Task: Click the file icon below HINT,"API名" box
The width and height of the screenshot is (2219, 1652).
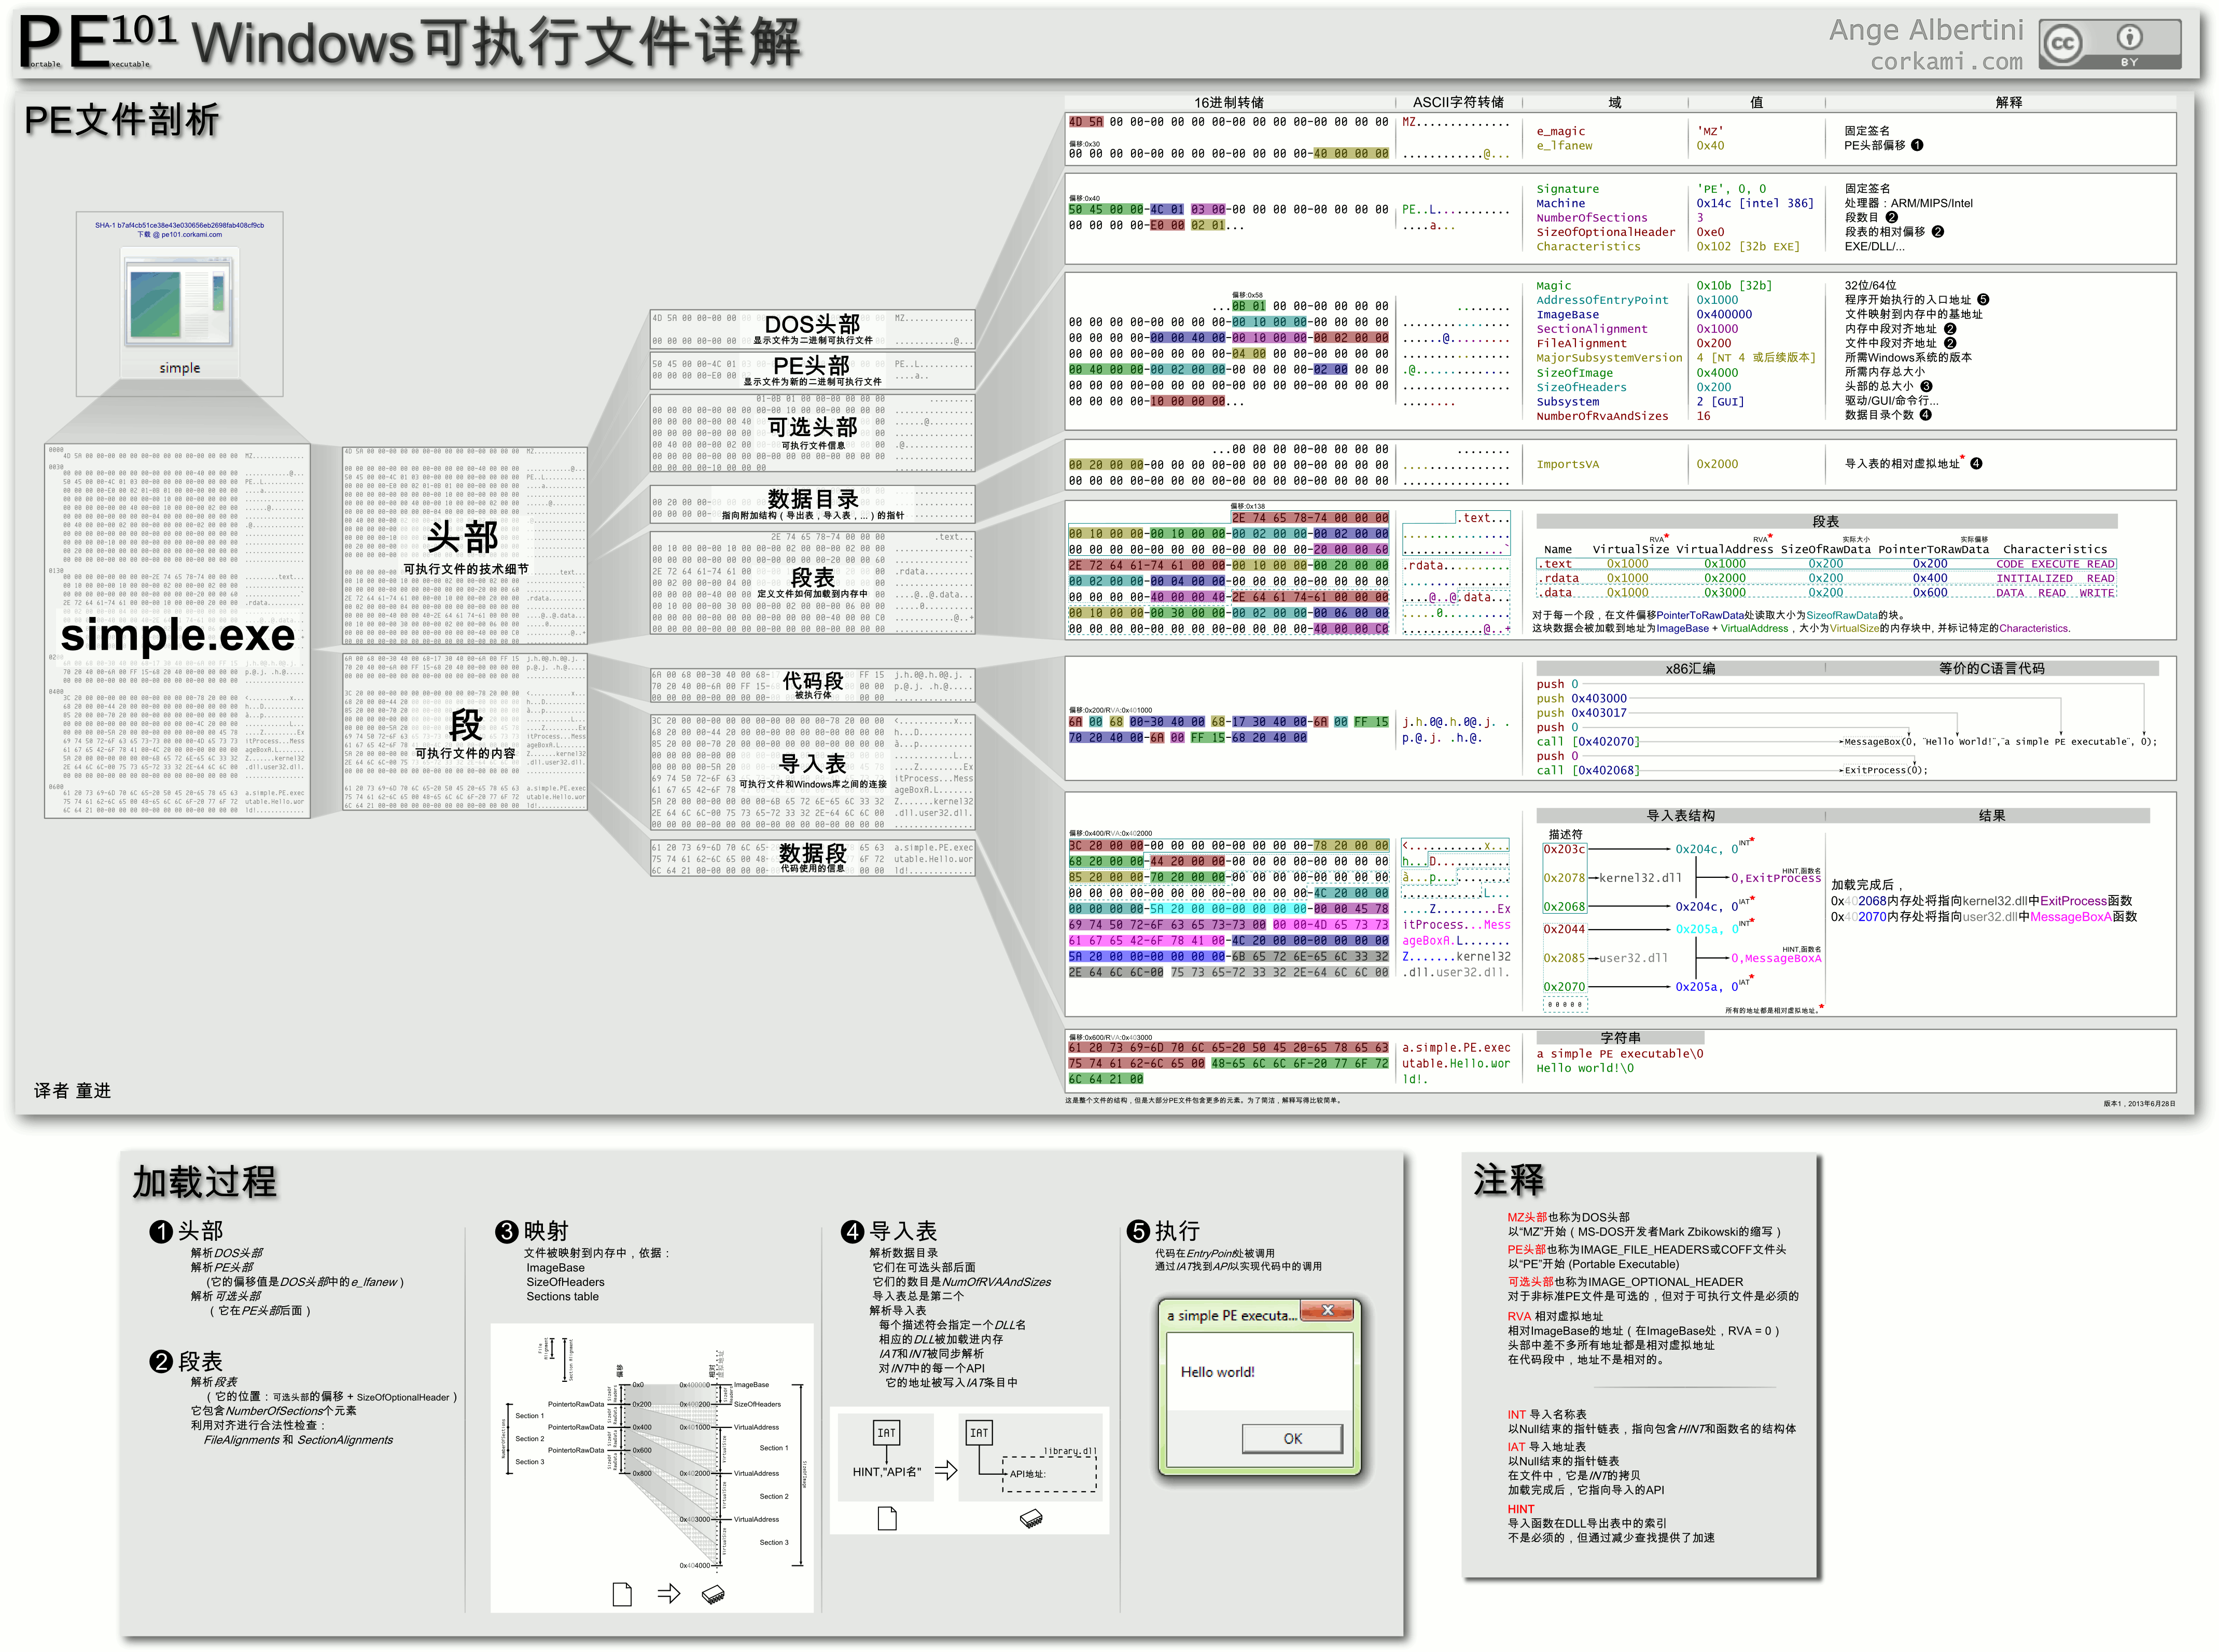Action: point(887,1519)
